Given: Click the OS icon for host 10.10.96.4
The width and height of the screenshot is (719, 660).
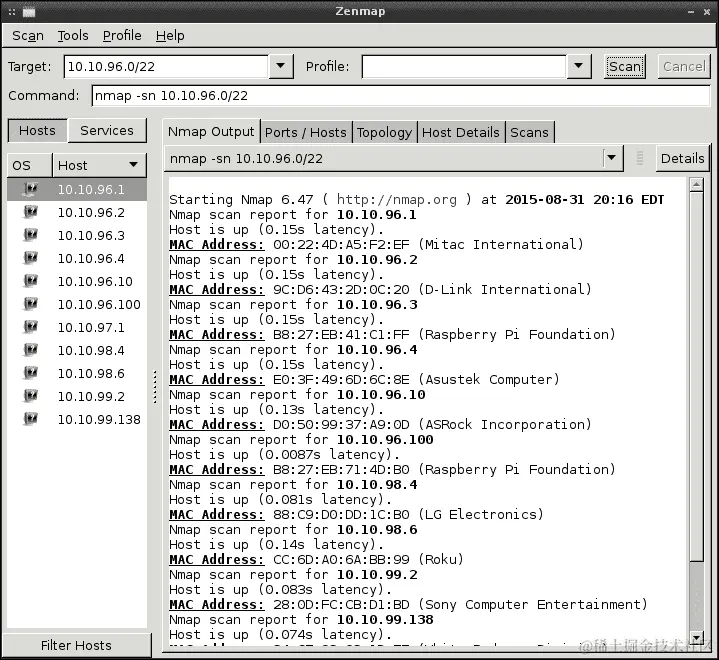Looking at the screenshot, I should point(30,258).
